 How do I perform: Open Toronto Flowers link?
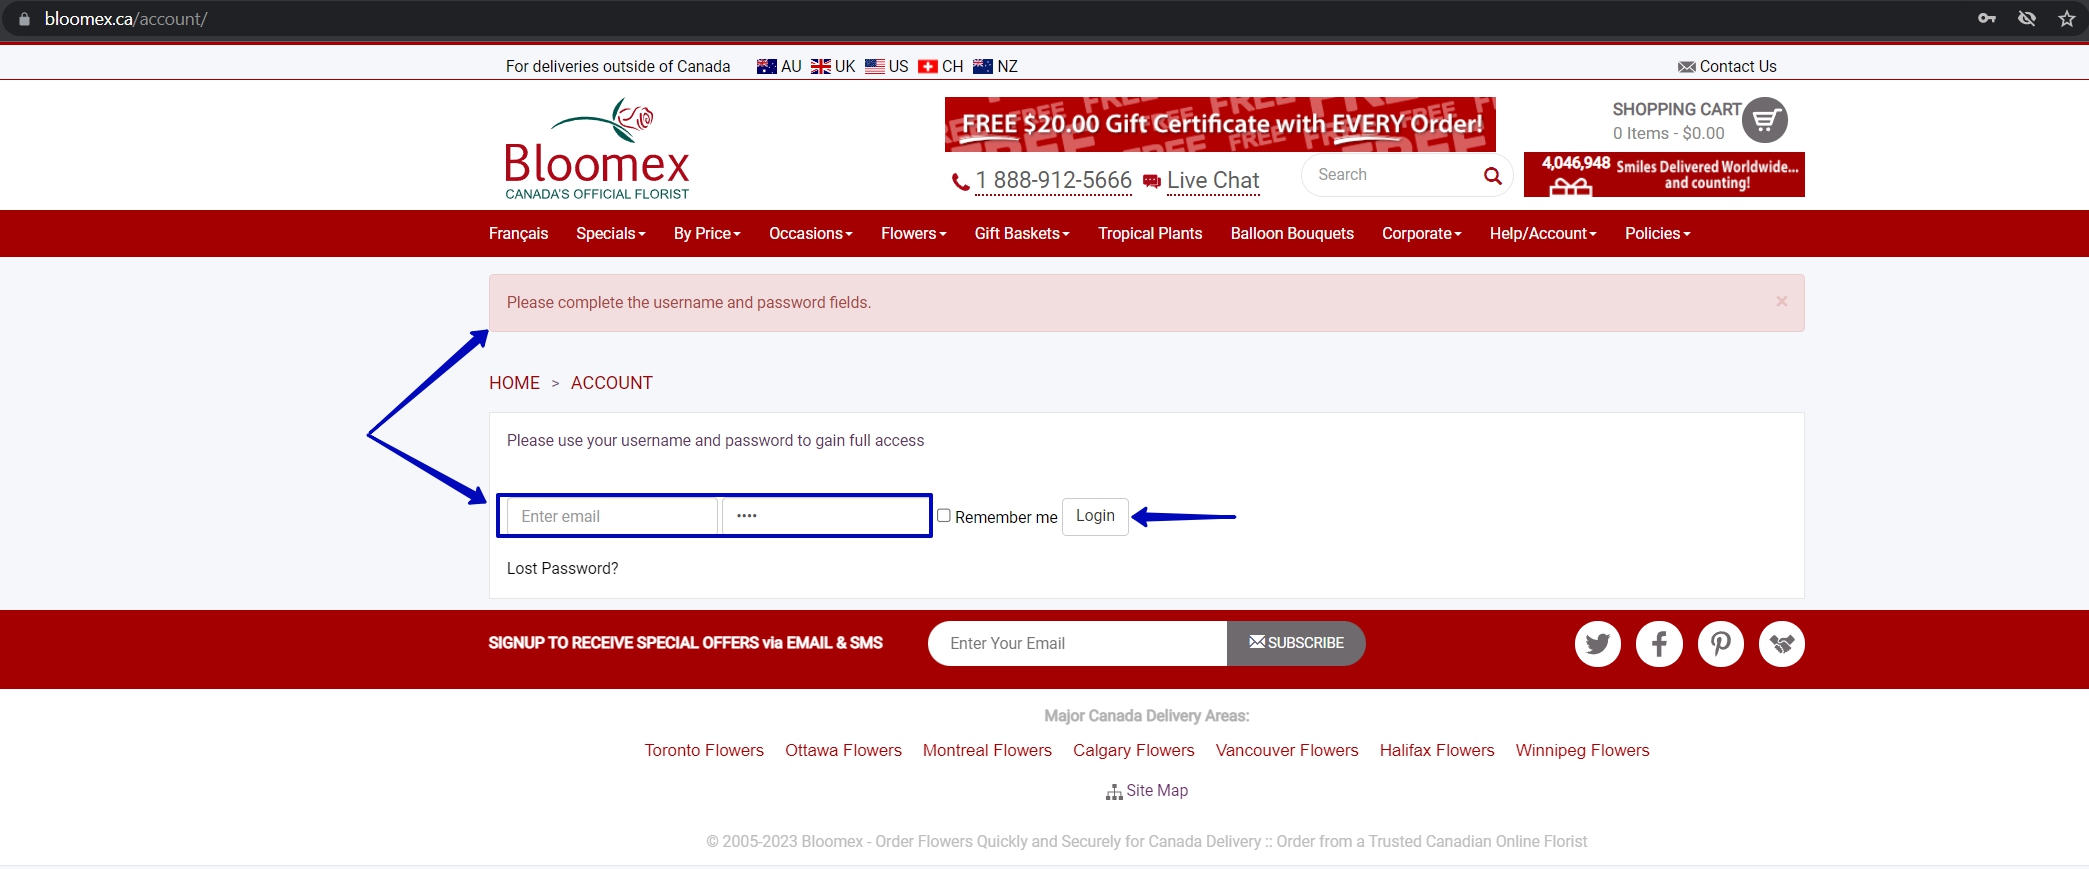[x=704, y=750]
